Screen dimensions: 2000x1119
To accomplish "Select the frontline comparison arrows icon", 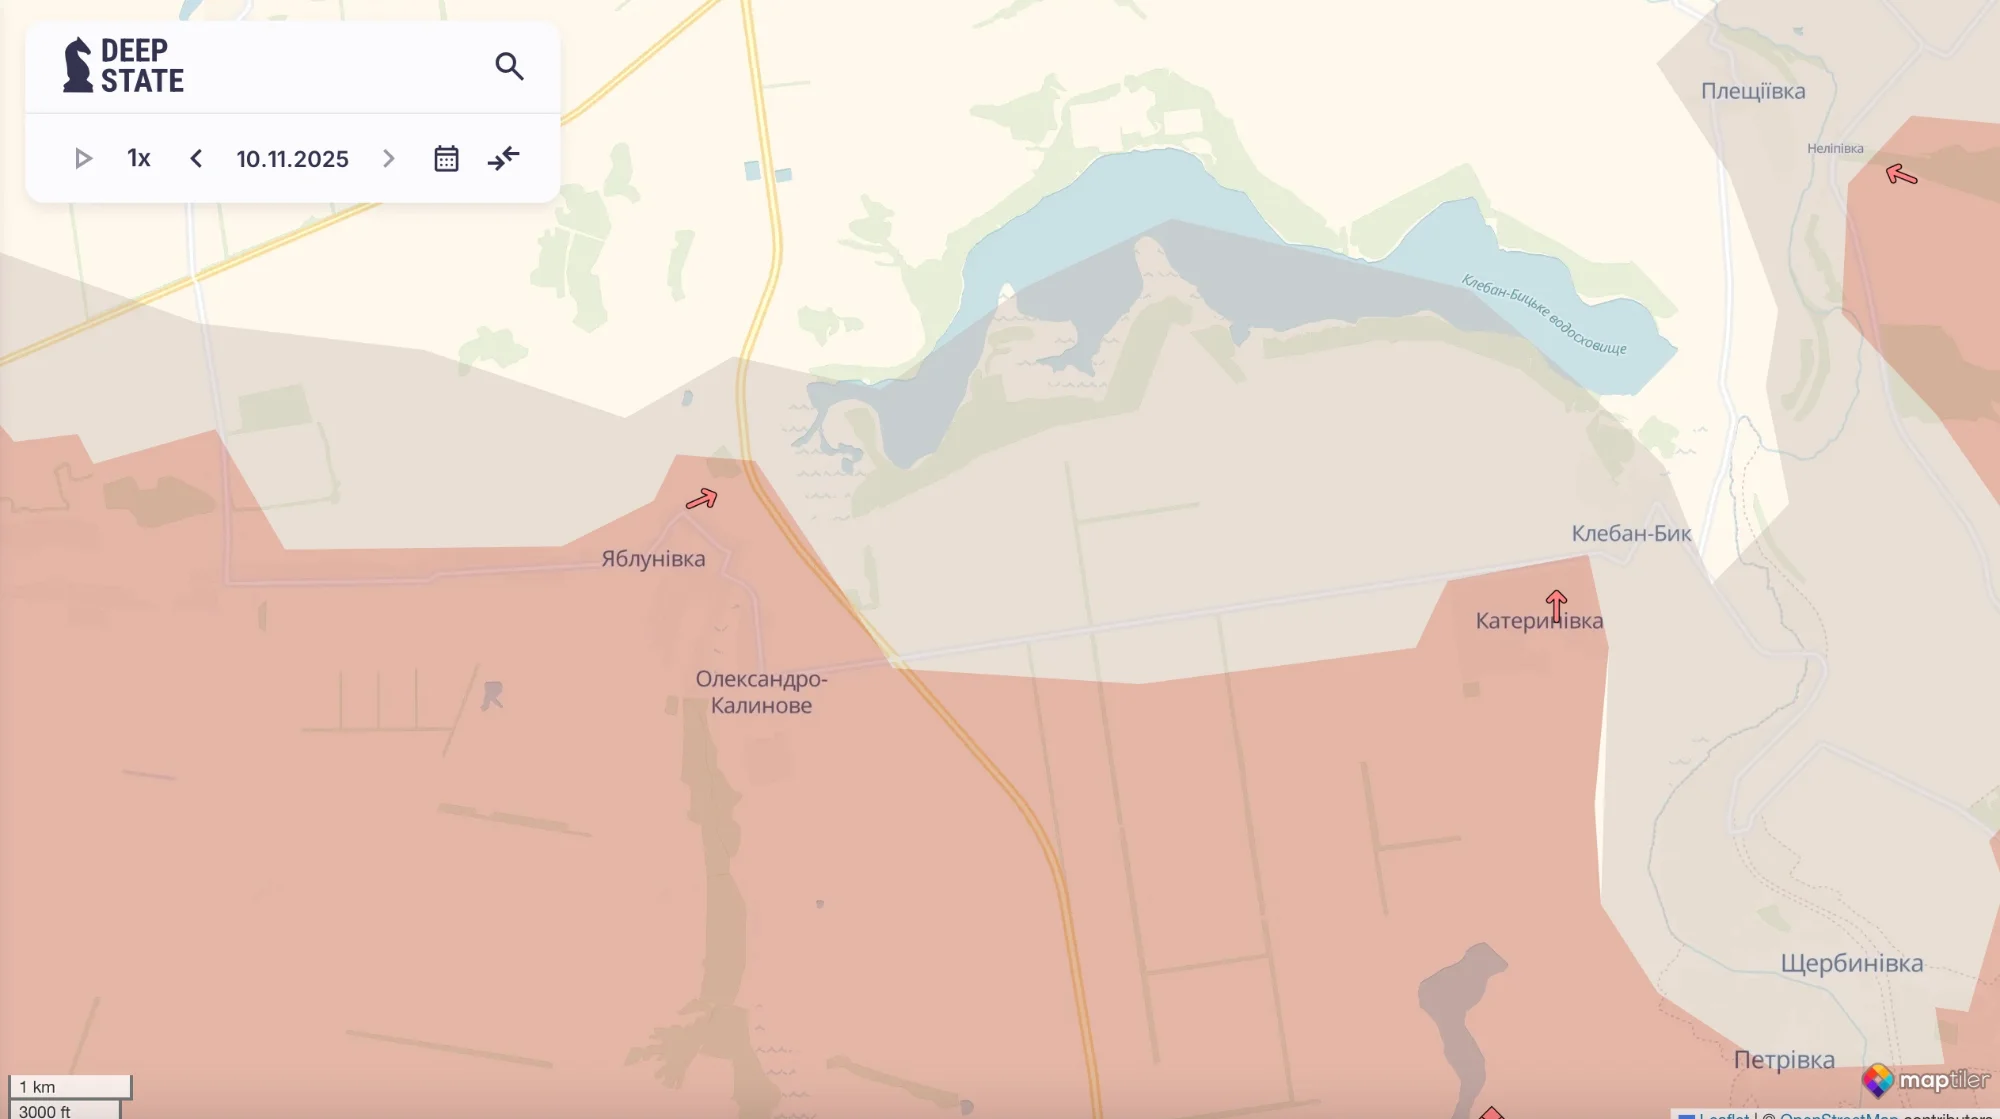I will click(503, 157).
